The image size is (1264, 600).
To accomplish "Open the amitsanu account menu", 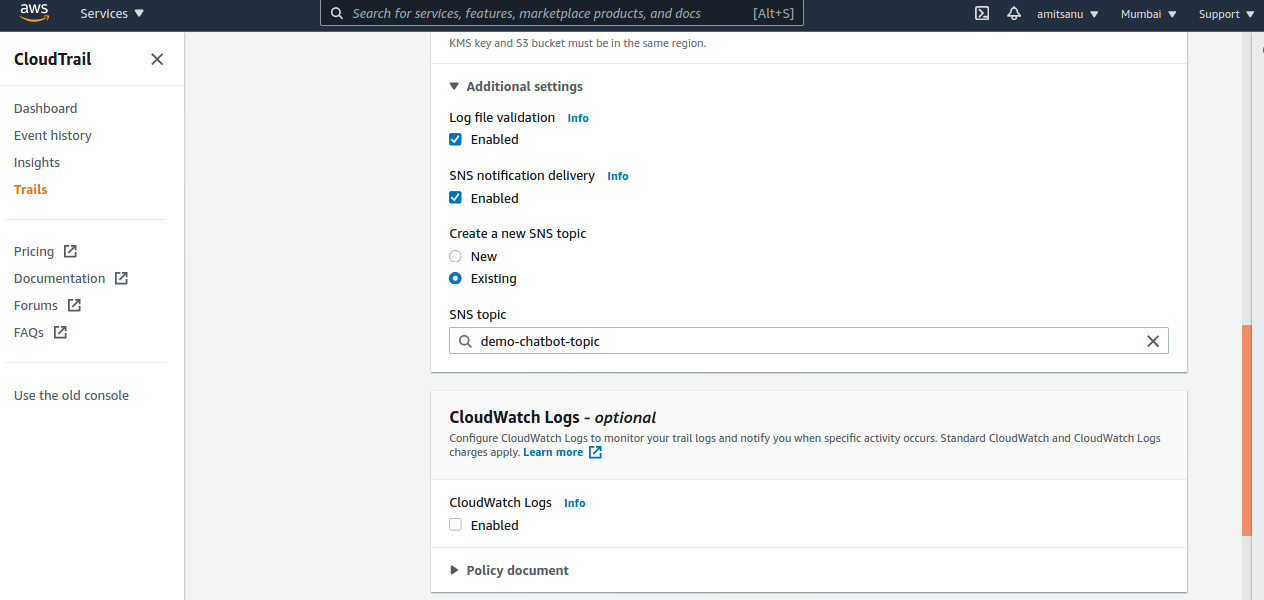I will click(1068, 14).
